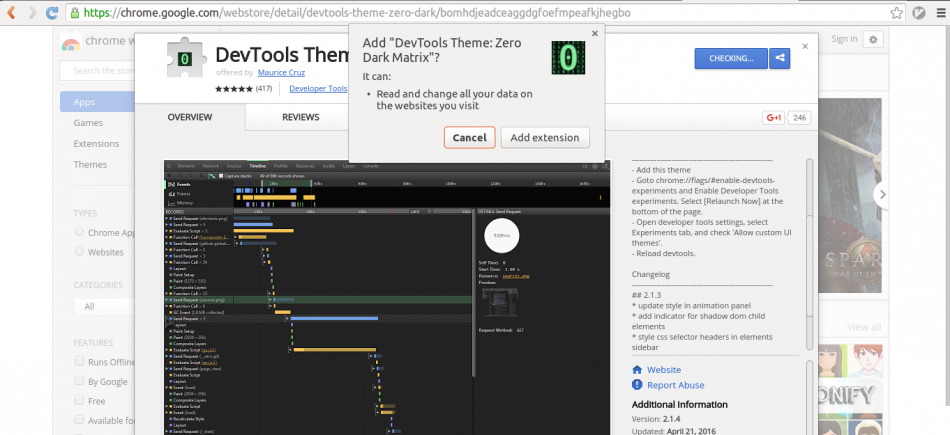Select Apps in the sidebar
Screen dimensions: 950x435
pyautogui.click(x=97, y=102)
